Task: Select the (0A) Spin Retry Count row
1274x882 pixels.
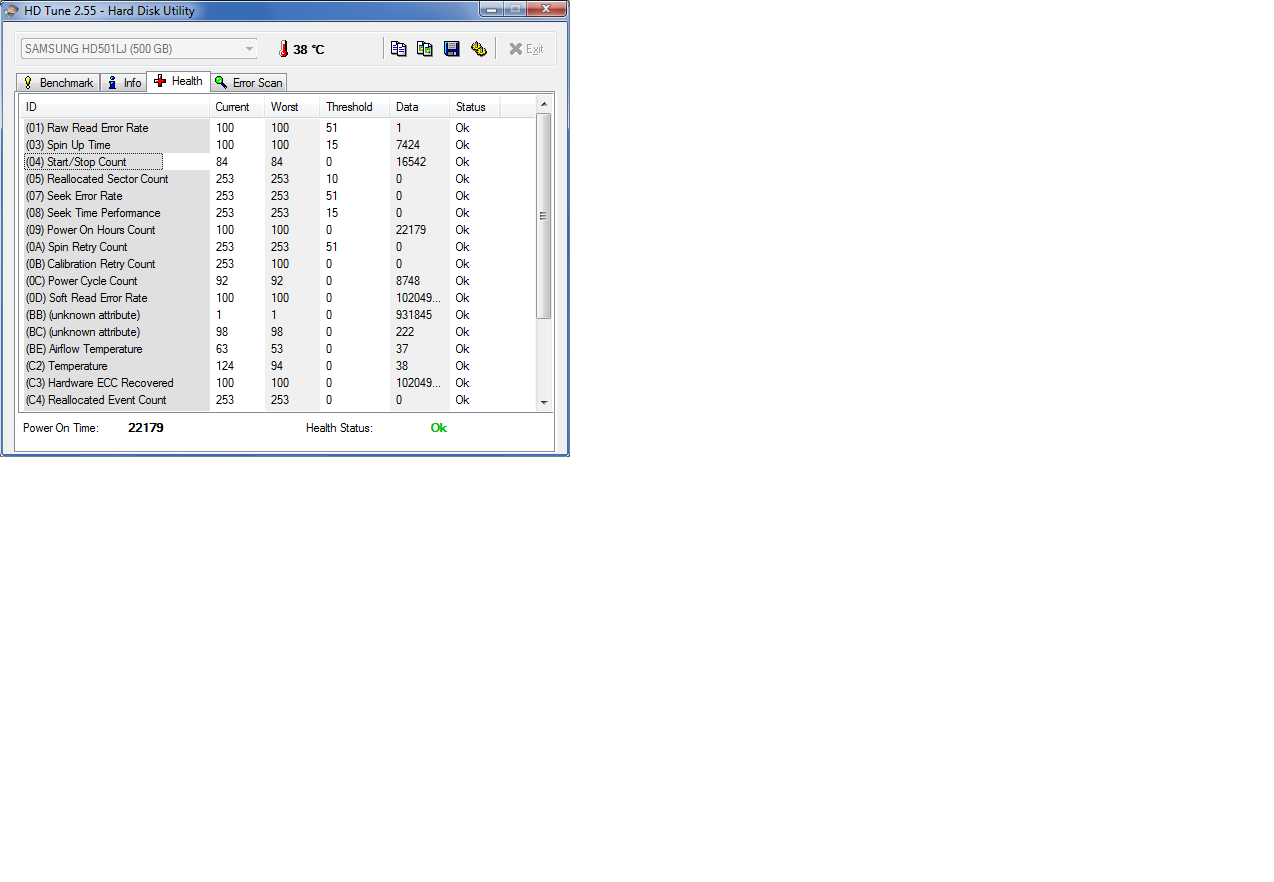Action: point(279,247)
